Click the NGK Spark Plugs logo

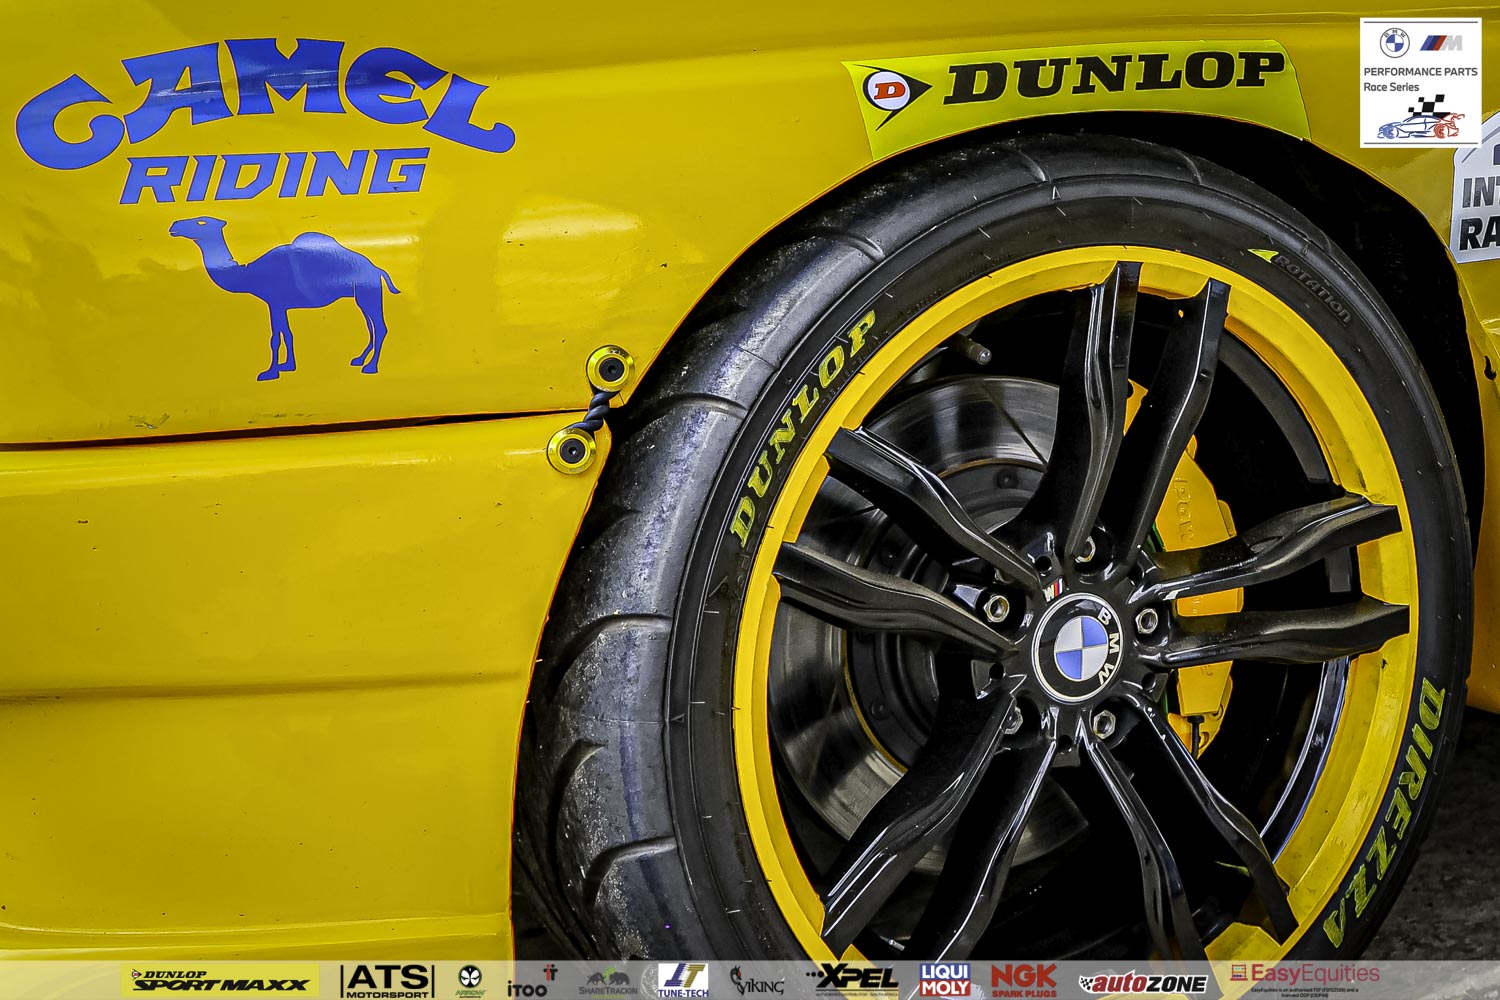[x=1023, y=980]
